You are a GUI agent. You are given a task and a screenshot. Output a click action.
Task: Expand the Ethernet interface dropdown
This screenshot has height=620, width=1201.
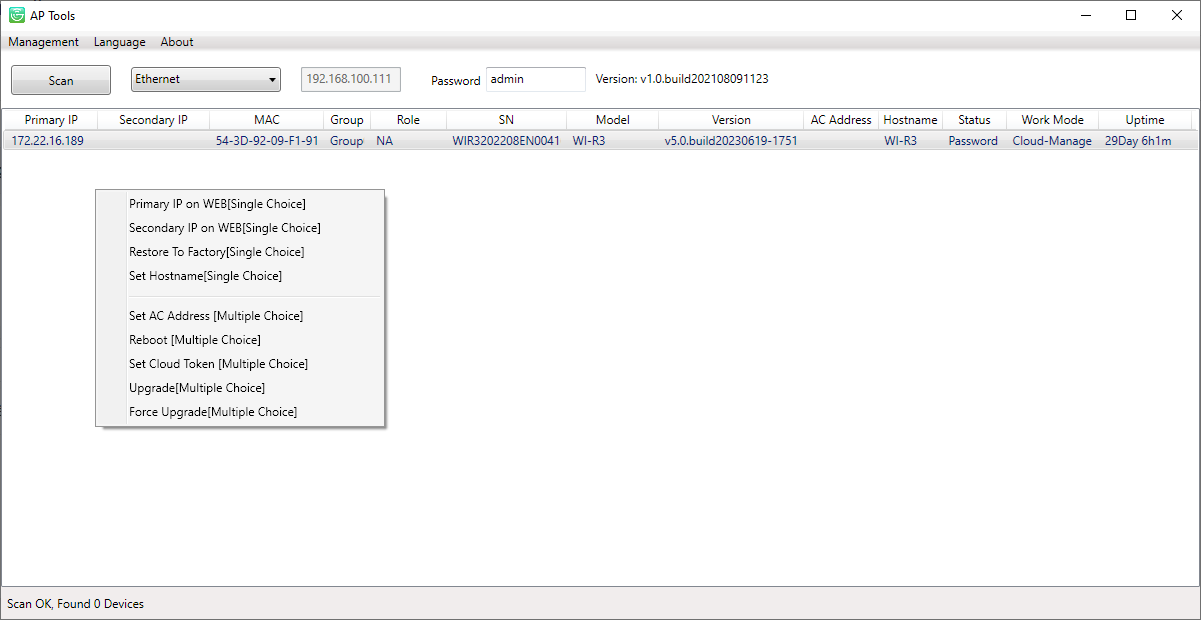pos(207,80)
